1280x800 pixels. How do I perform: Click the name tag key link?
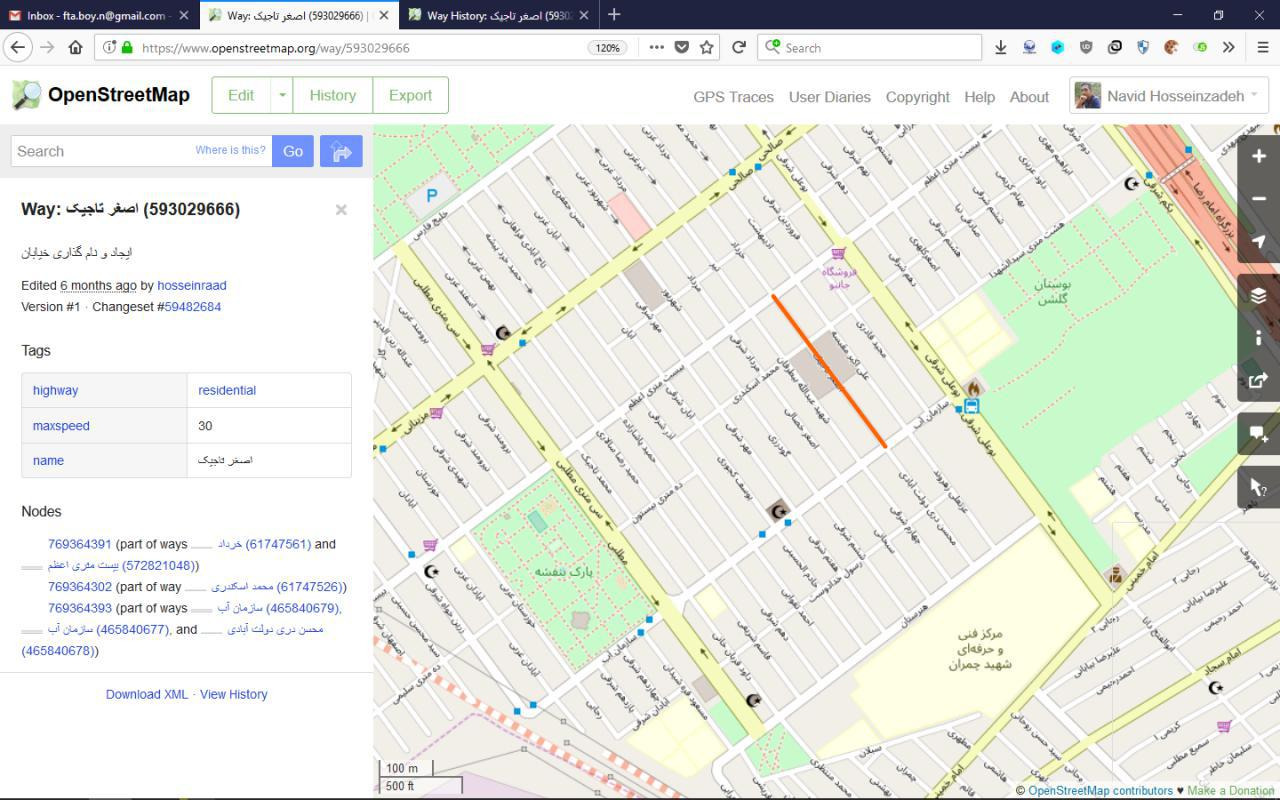48,460
